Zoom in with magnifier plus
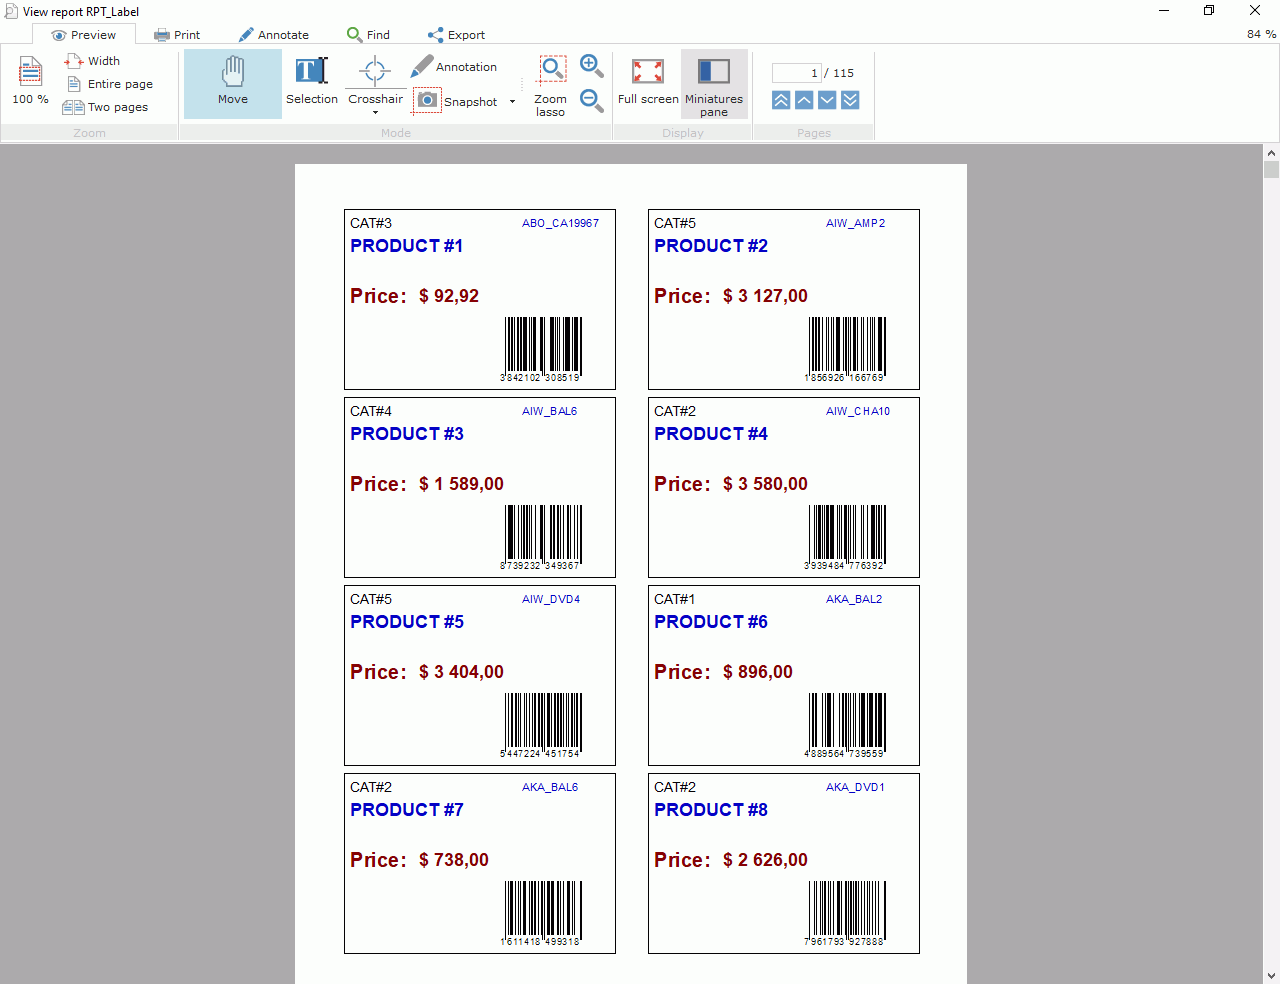 591,66
